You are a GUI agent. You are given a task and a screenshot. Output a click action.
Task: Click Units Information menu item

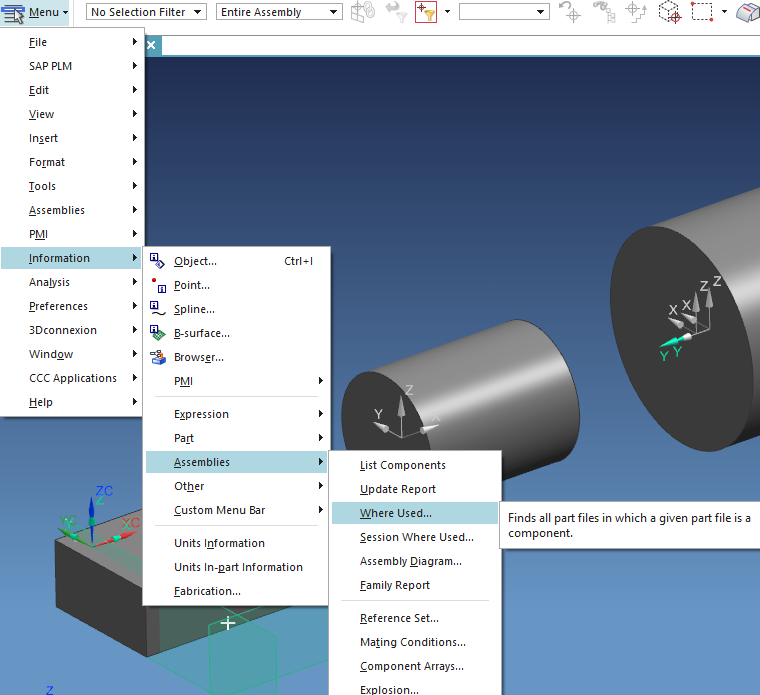pyautogui.click(x=219, y=543)
